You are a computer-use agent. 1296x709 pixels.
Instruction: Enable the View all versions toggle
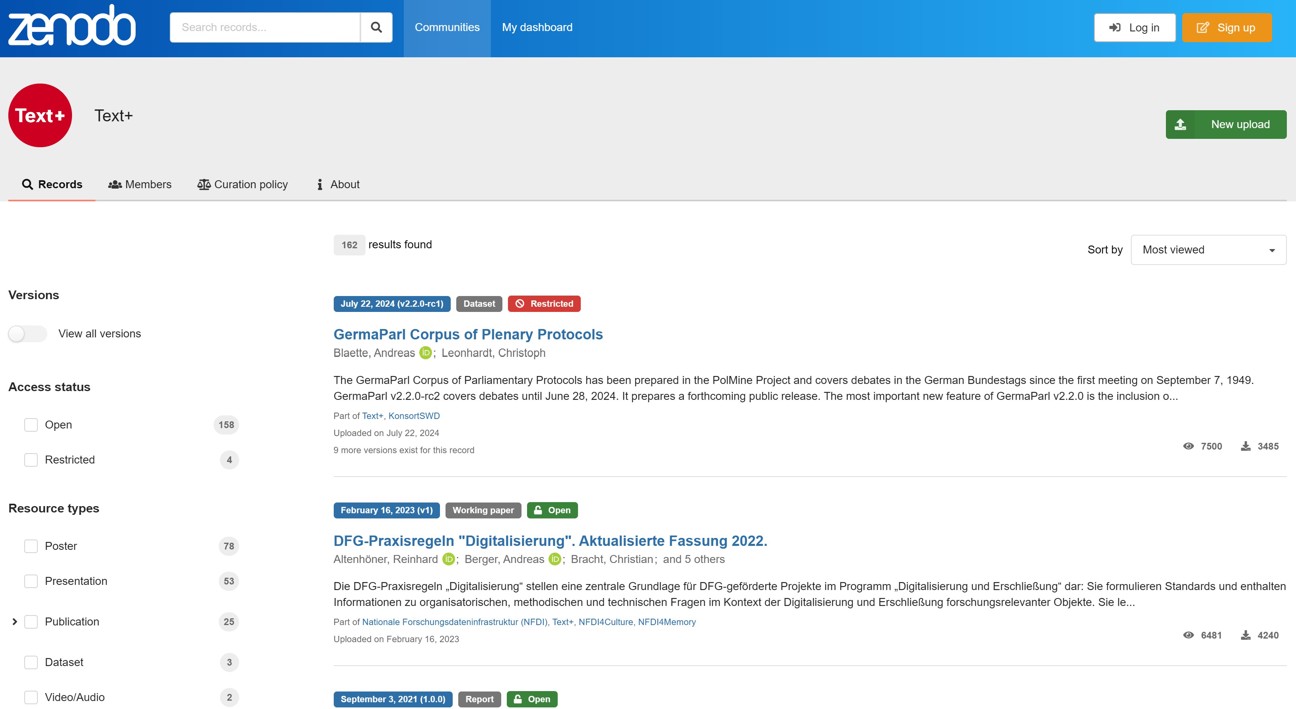(x=27, y=333)
